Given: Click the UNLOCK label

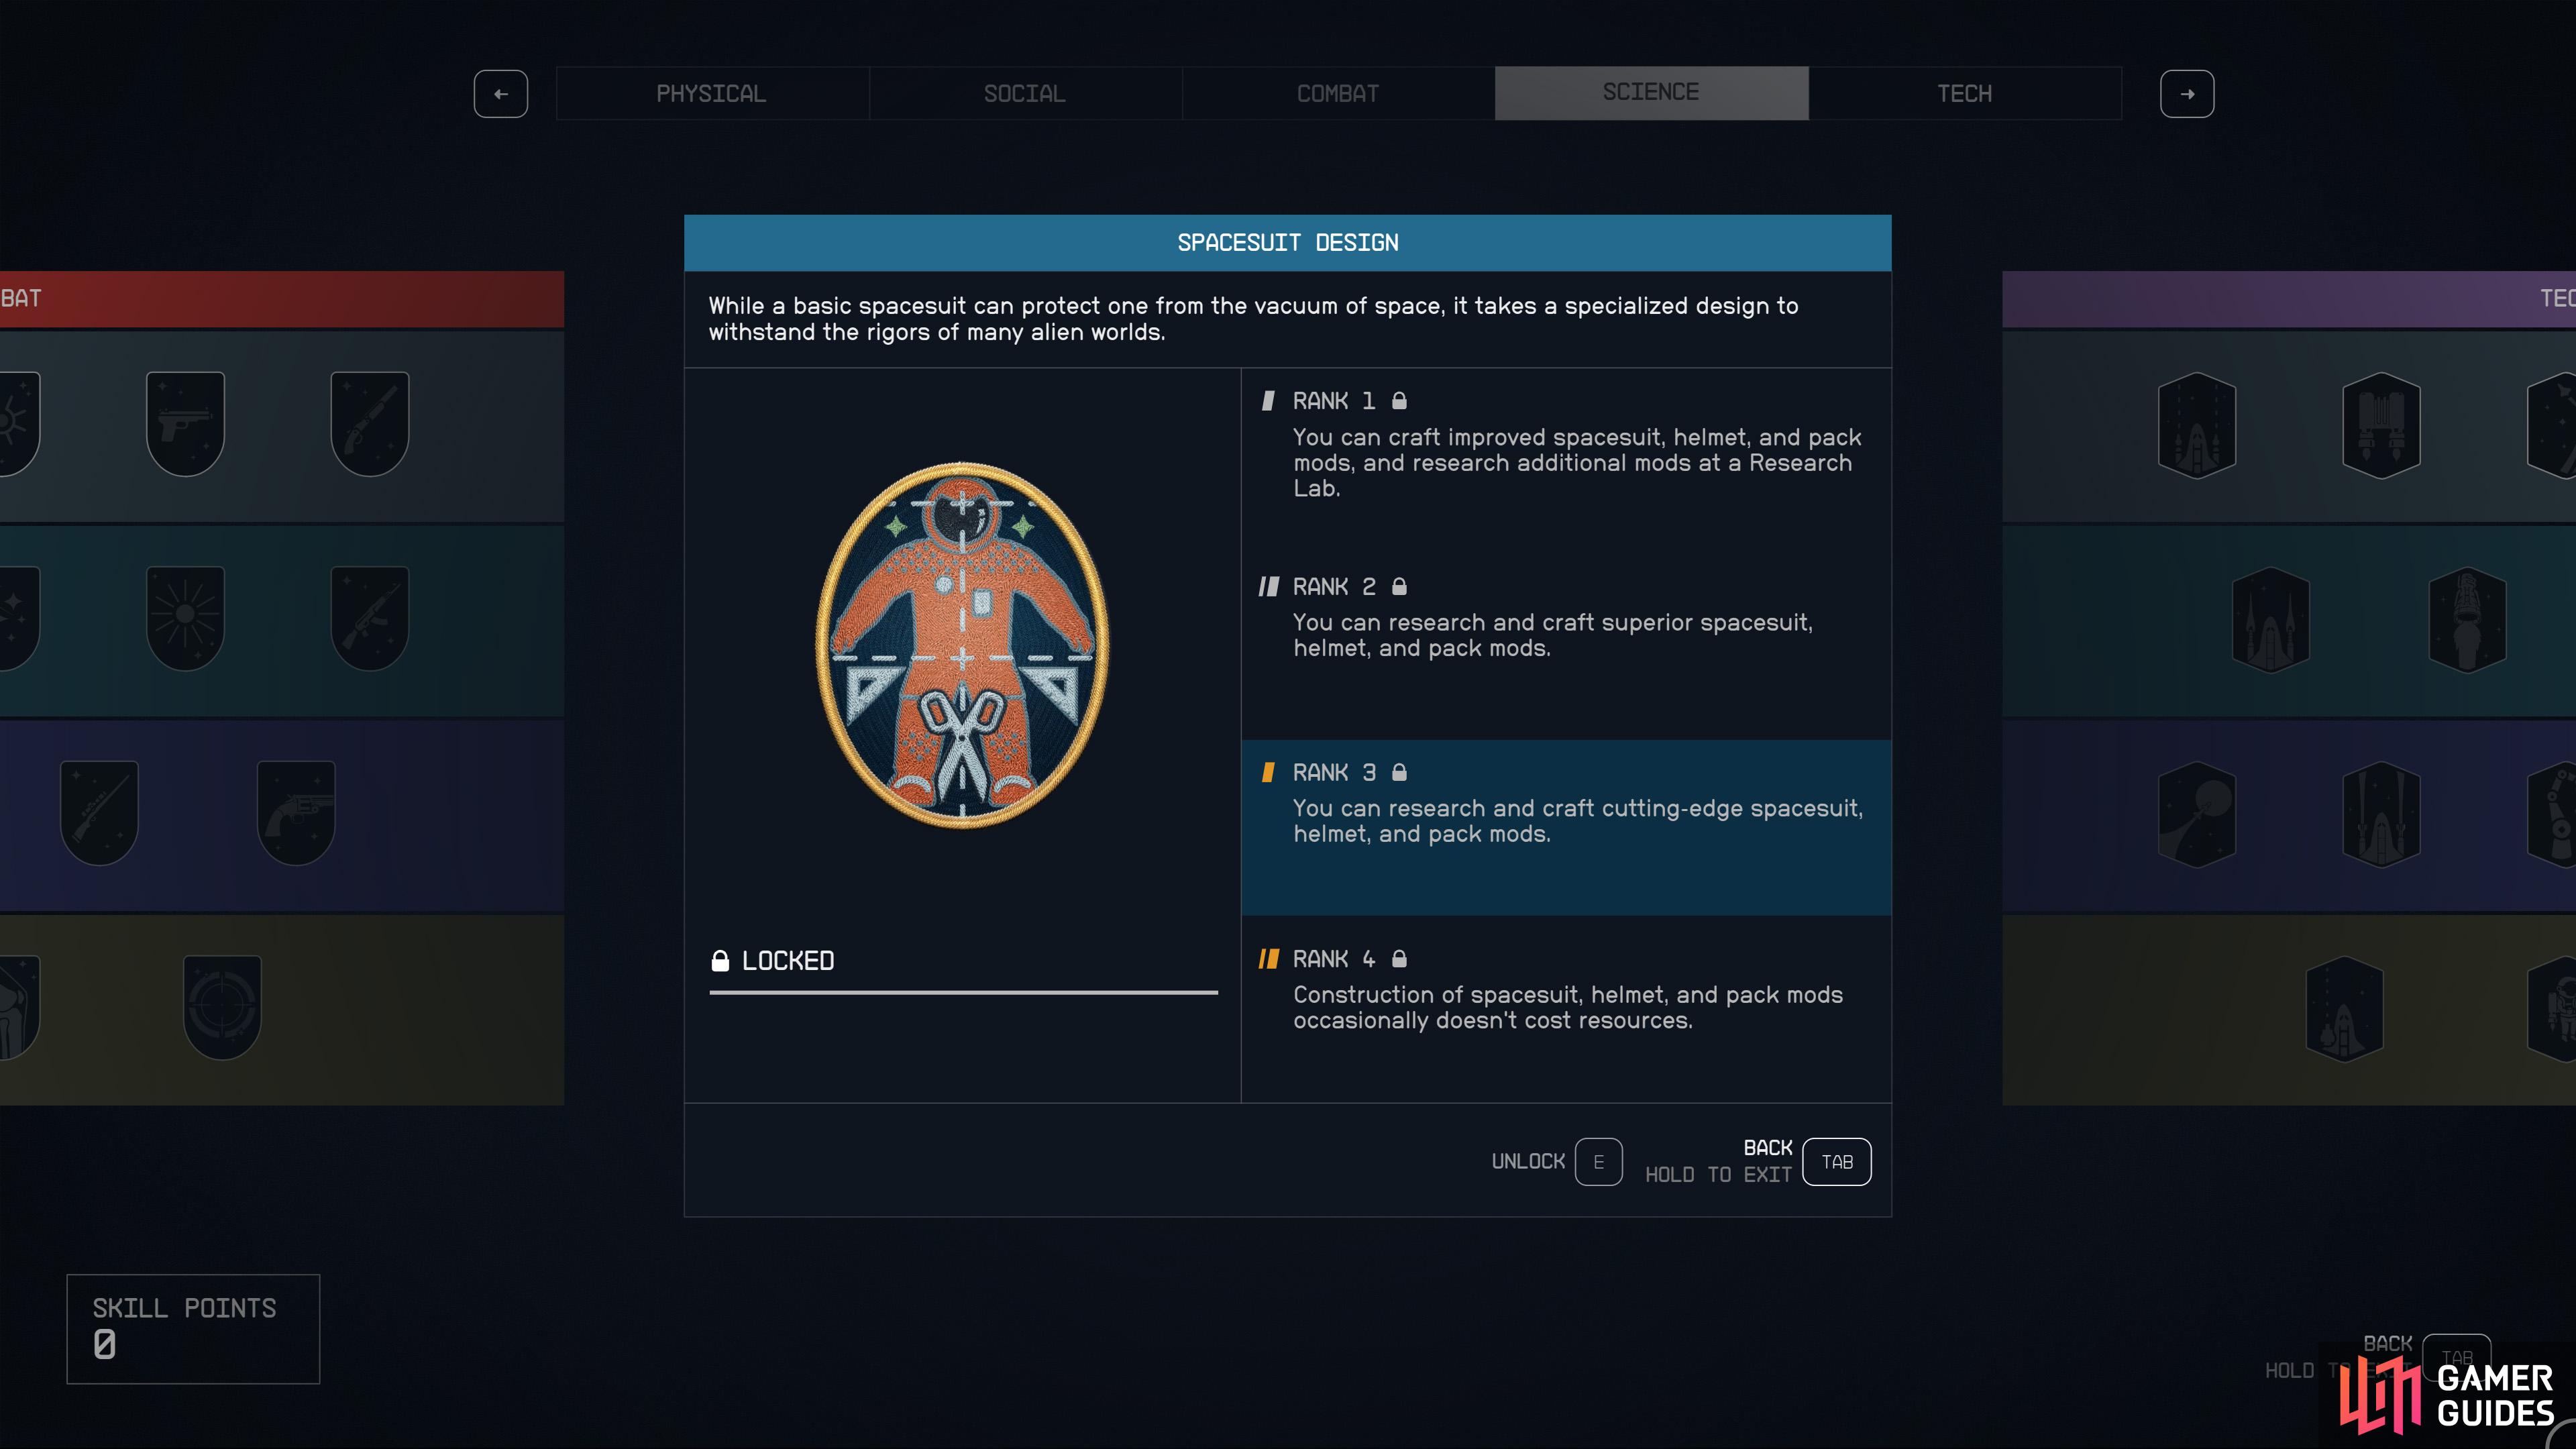Looking at the screenshot, I should 1528,1162.
